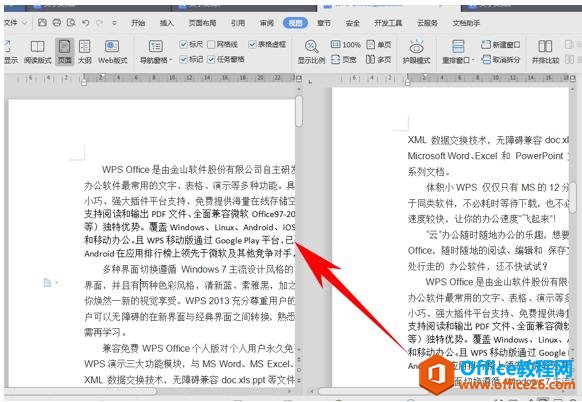582x402 pixels.
Task: Select 页面 page view mode
Action: [x=65, y=52]
